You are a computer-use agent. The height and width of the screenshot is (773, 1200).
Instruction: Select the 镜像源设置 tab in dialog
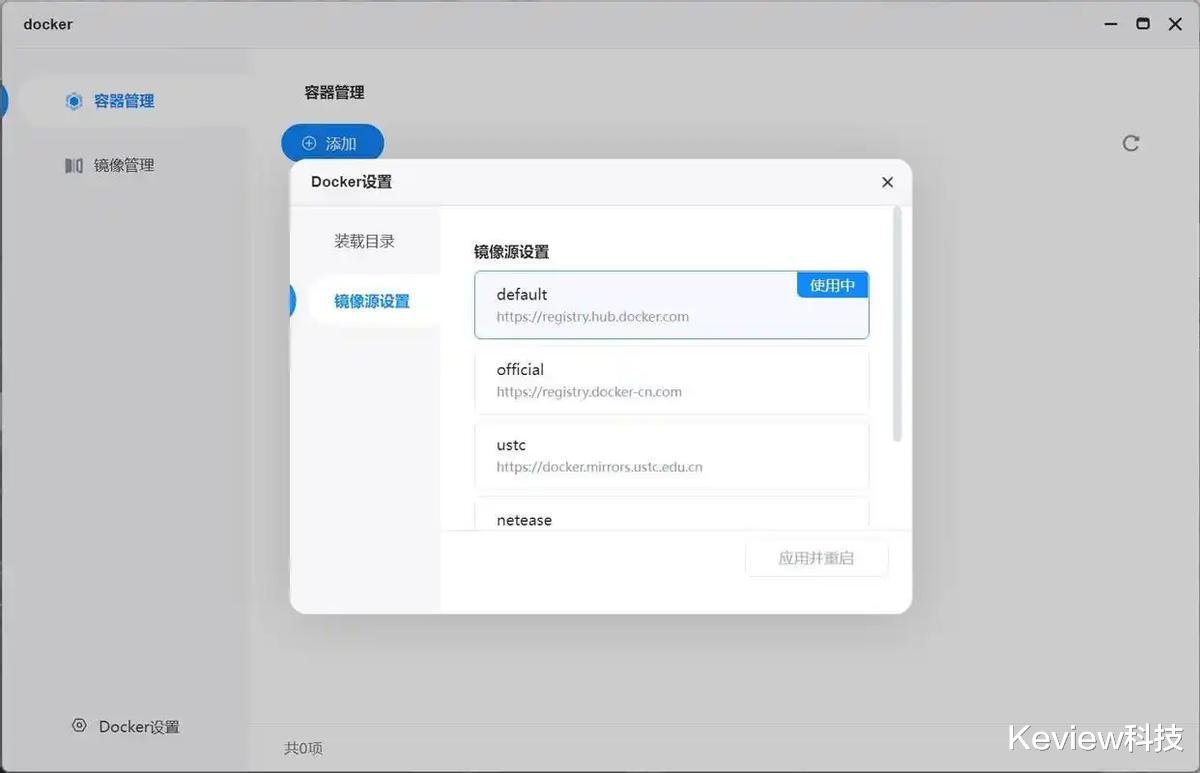point(372,301)
